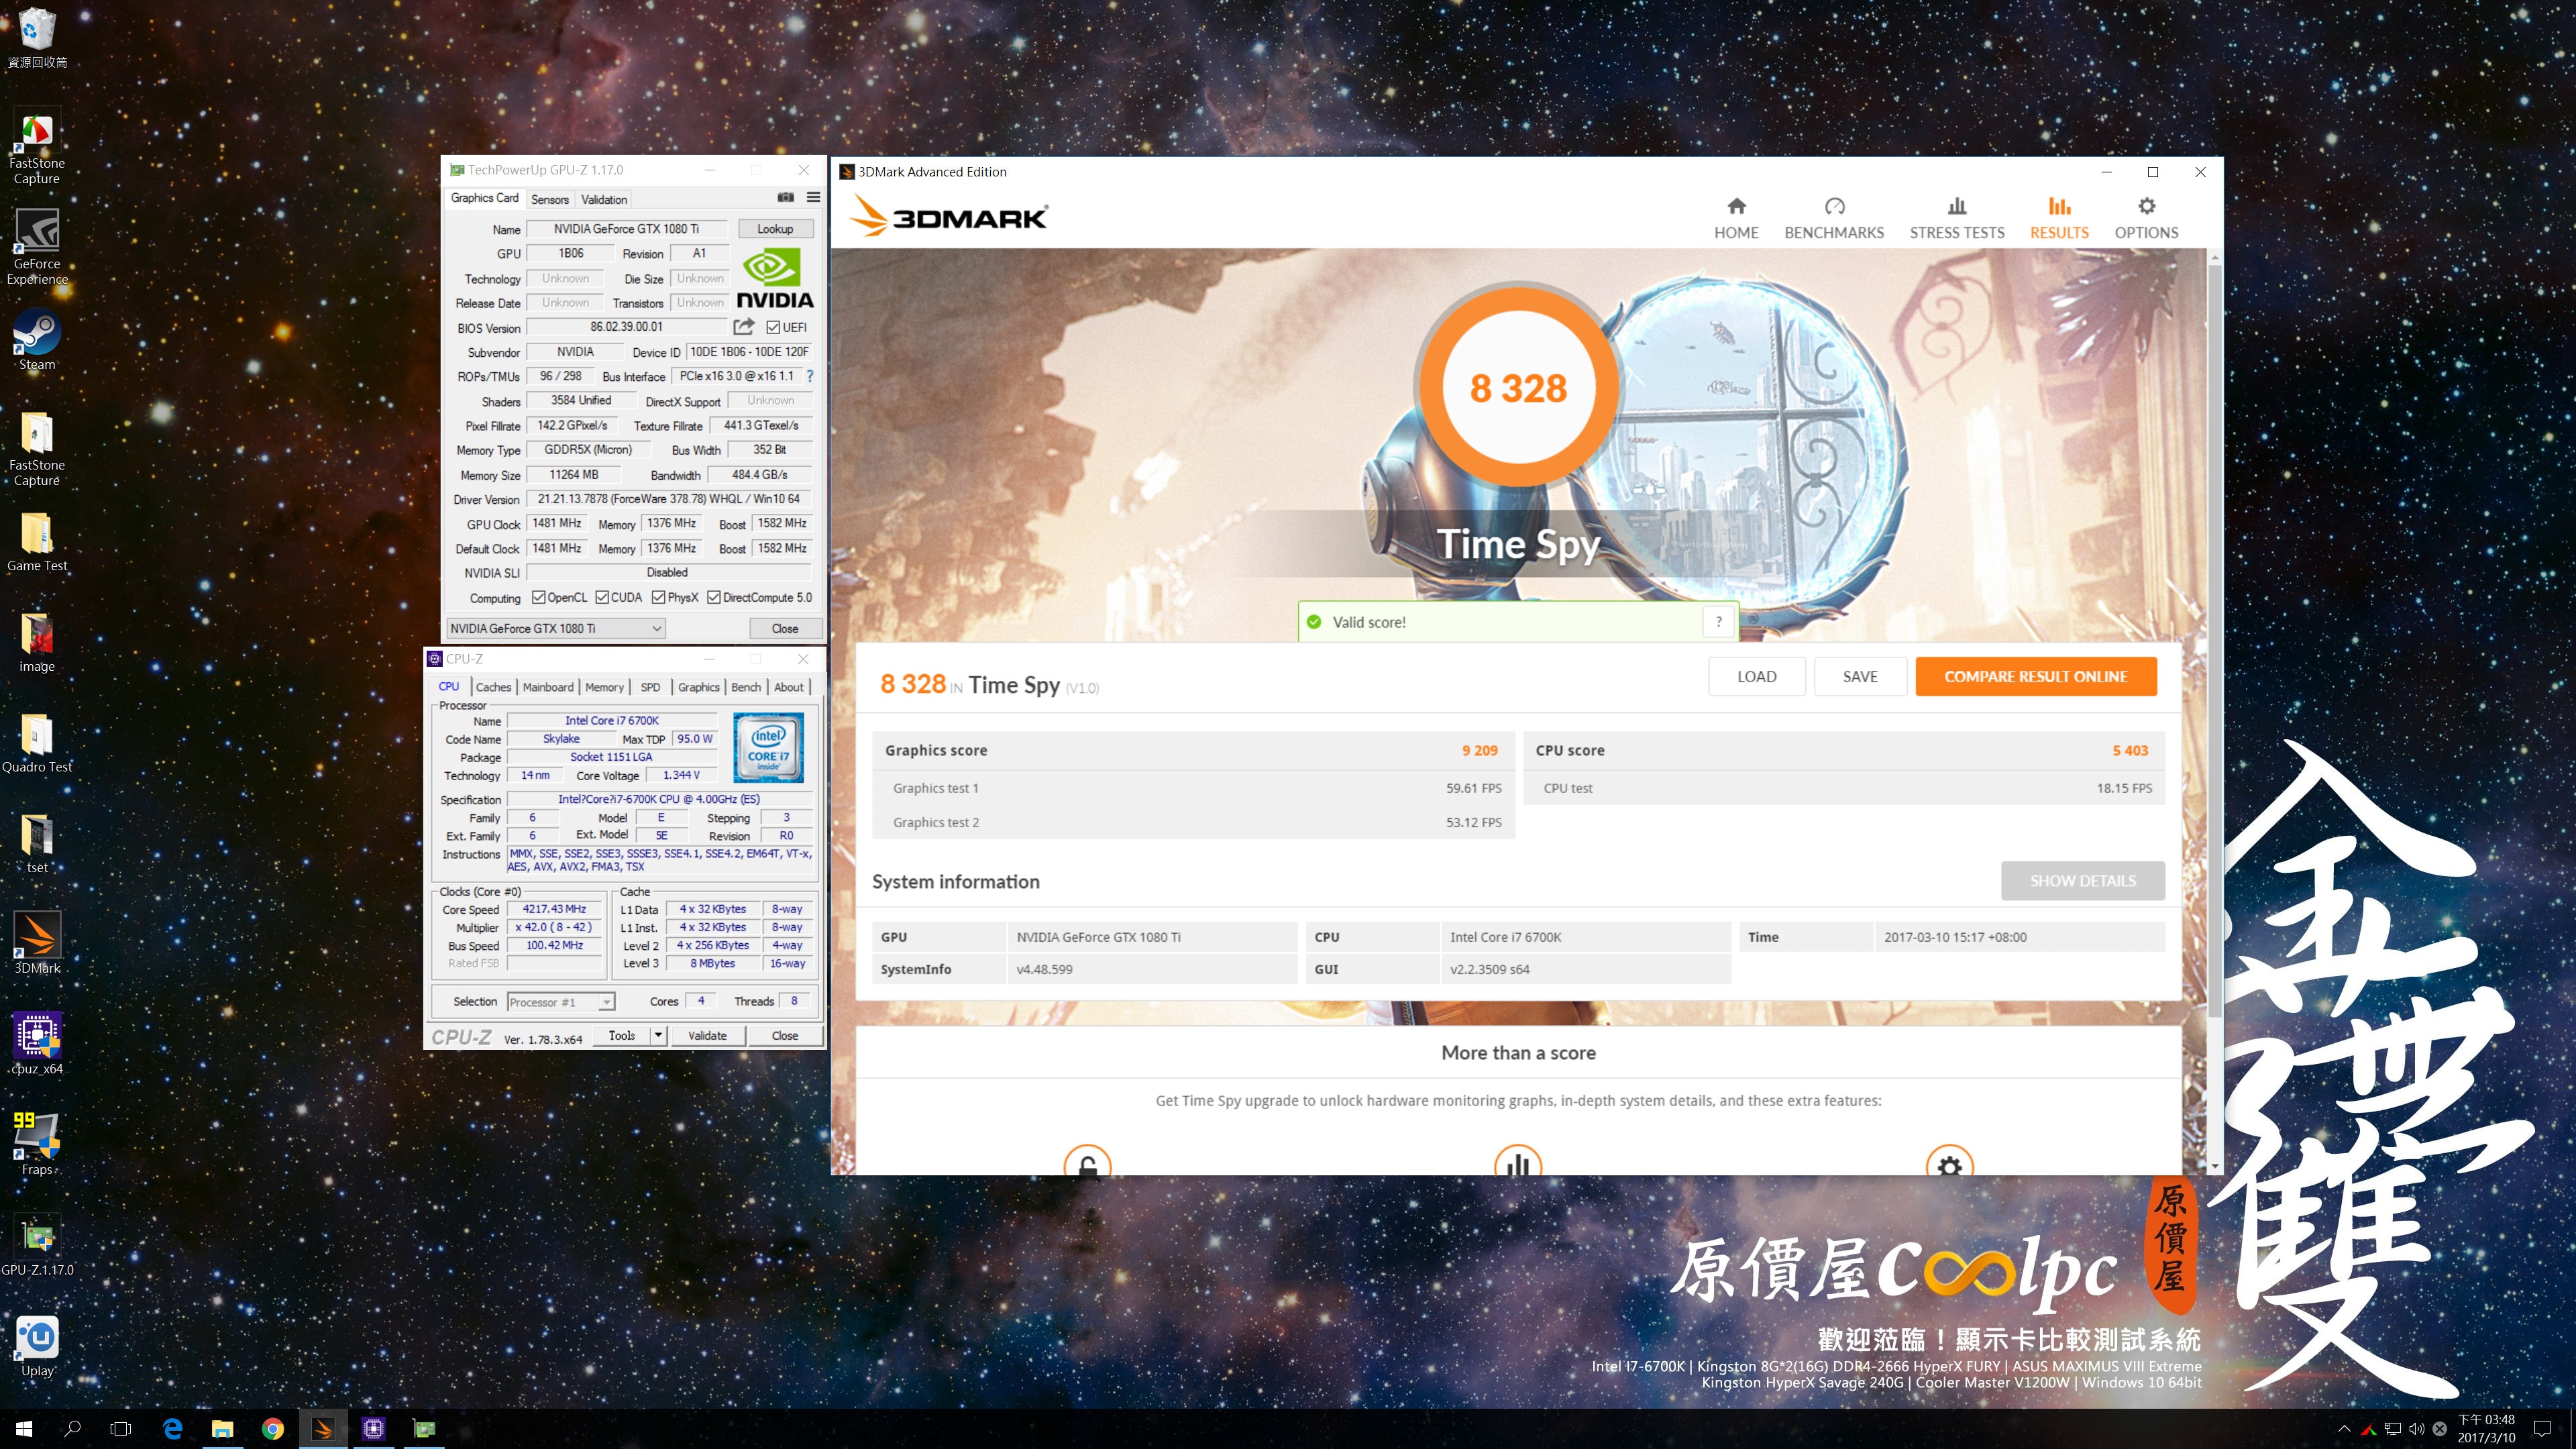This screenshot has height=1449, width=2576.
Task: Click the volume icon in system tray
Action: coord(2416,1429)
